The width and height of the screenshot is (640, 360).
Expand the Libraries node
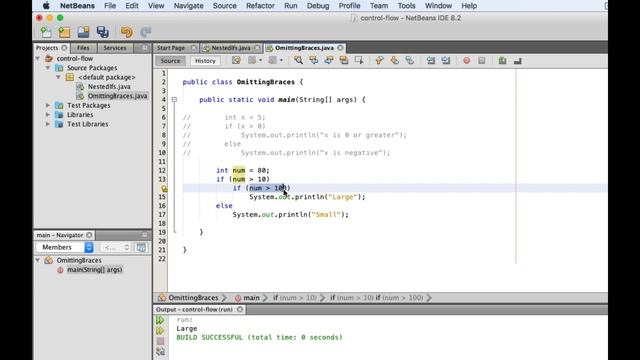click(48, 115)
